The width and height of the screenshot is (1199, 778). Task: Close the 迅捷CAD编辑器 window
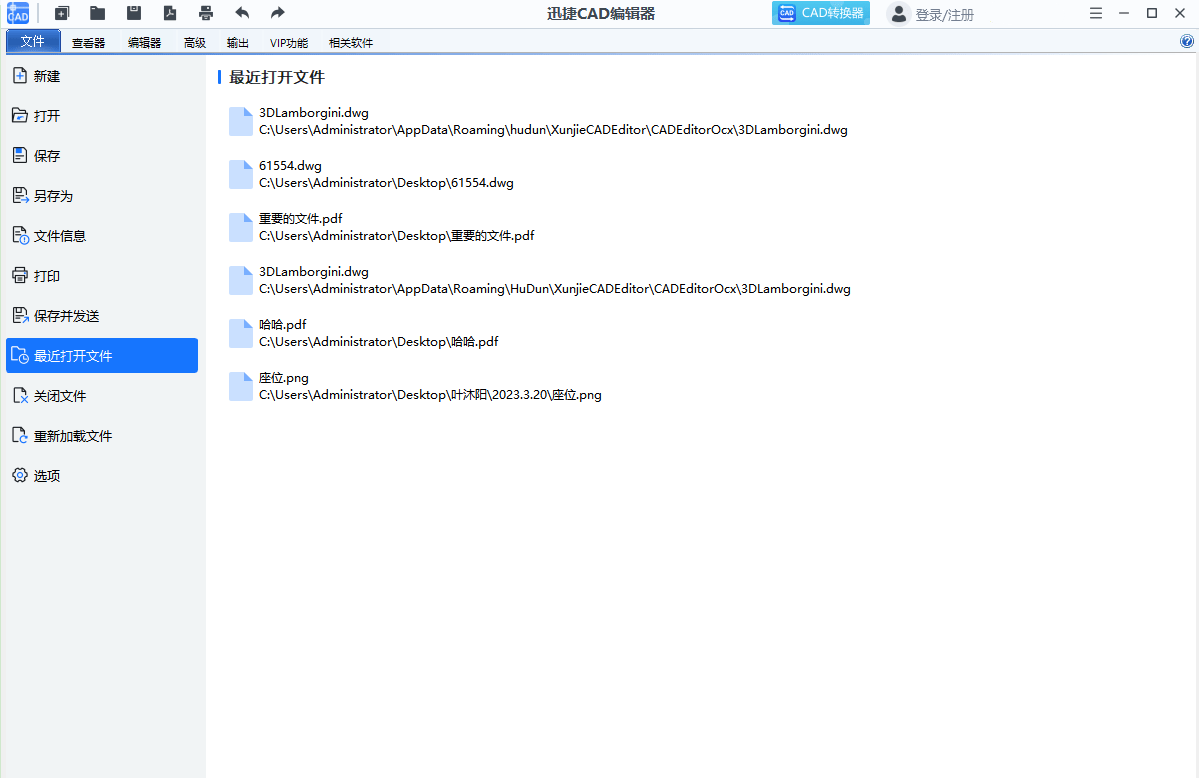pyautogui.click(x=1180, y=13)
